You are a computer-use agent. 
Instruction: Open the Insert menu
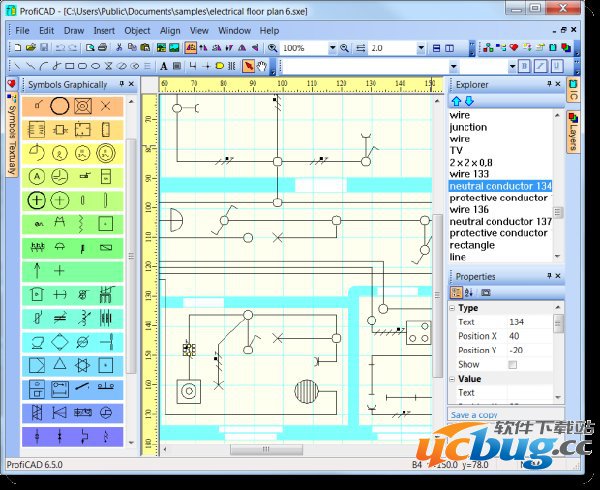pyautogui.click(x=104, y=30)
